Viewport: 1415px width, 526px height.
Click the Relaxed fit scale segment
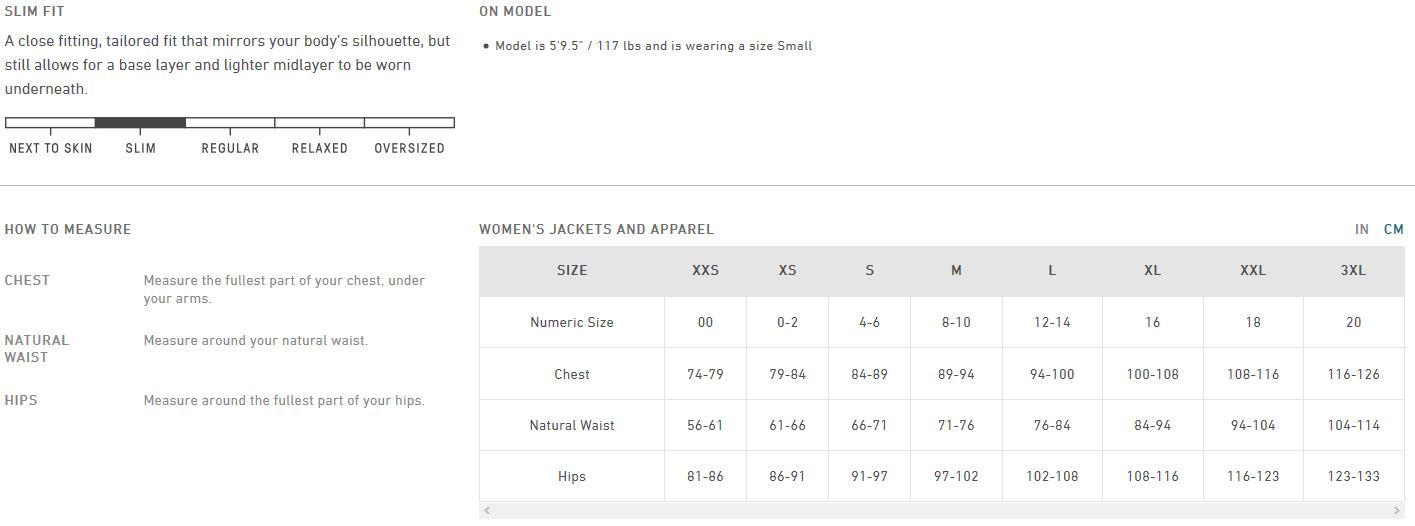(x=319, y=123)
